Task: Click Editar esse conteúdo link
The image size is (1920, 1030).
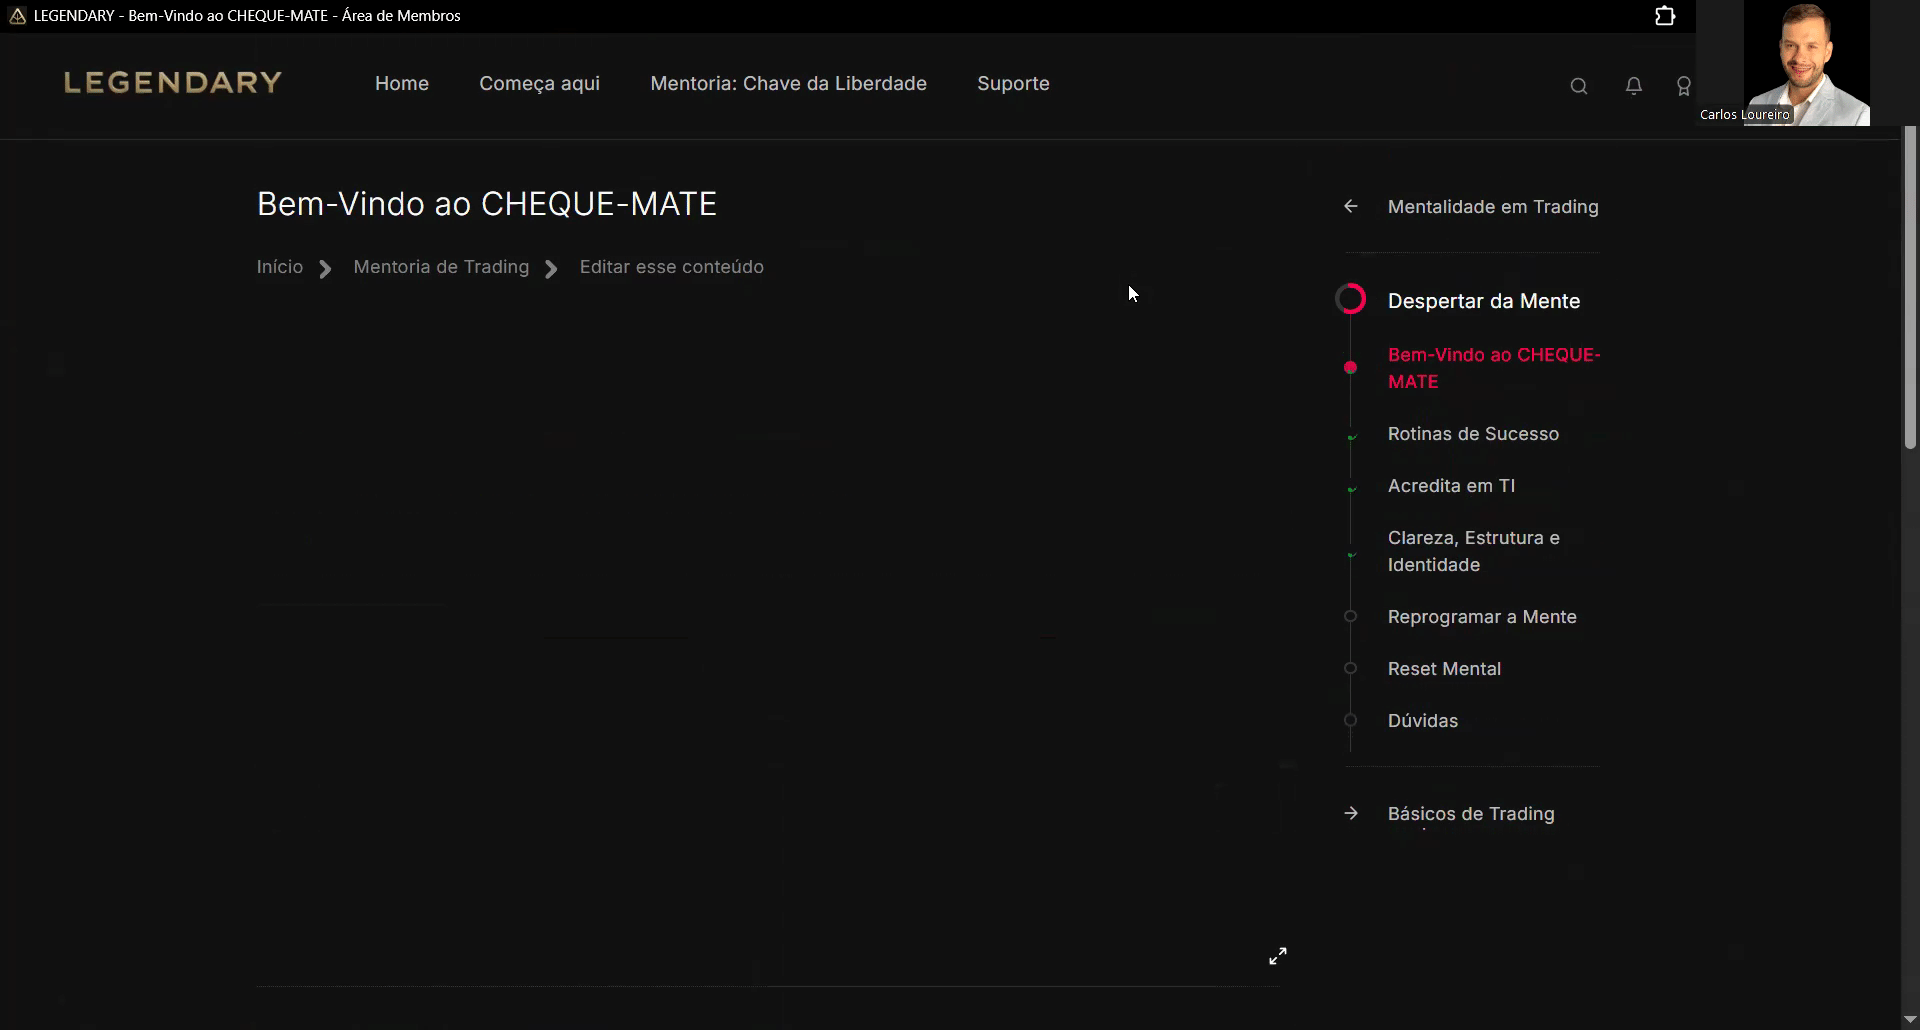Action: tap(671, 267)
